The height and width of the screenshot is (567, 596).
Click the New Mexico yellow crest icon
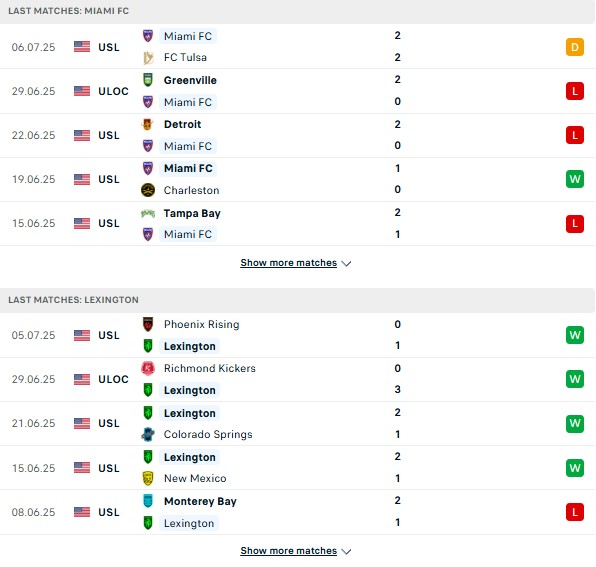pyautogui.click(x=148, y=478)
